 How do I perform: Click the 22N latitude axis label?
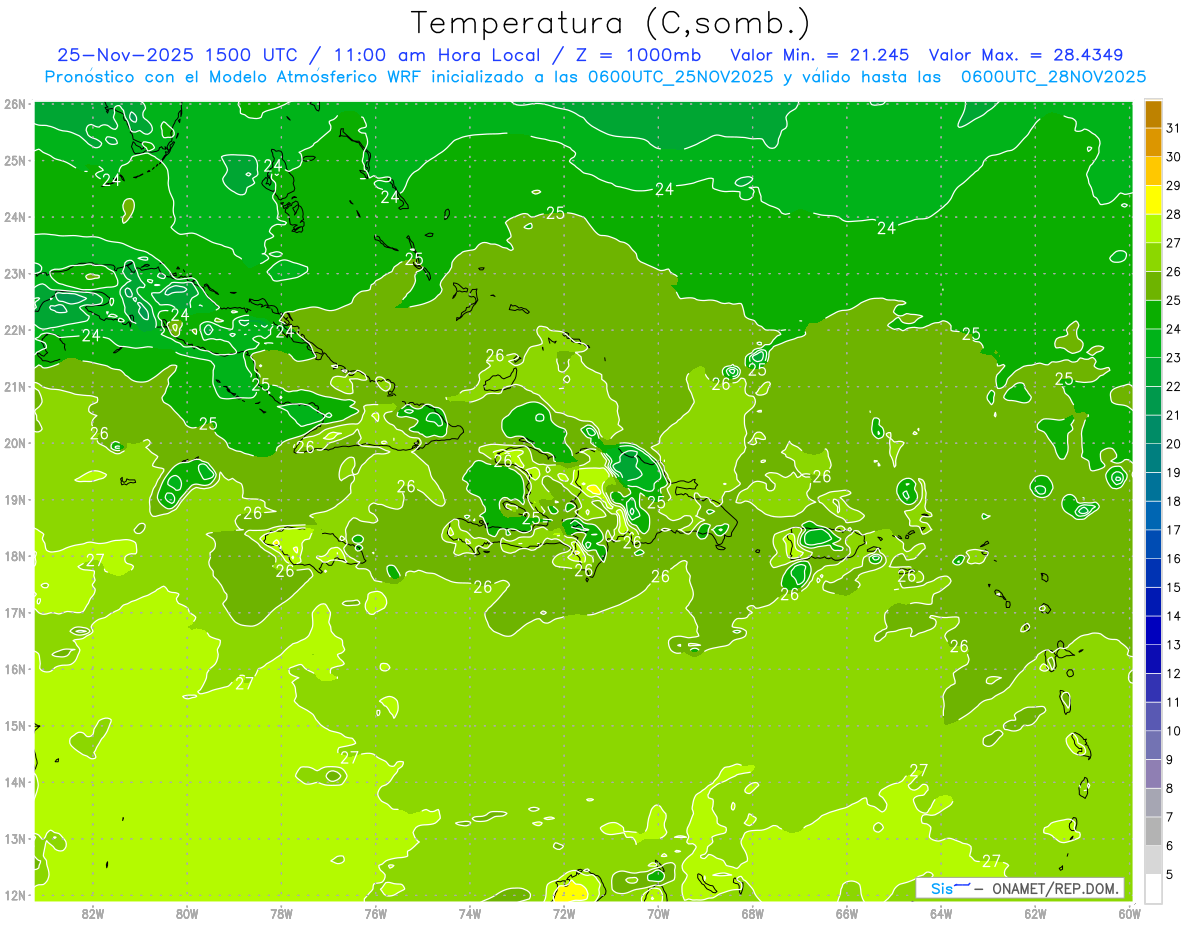point(15,330)
